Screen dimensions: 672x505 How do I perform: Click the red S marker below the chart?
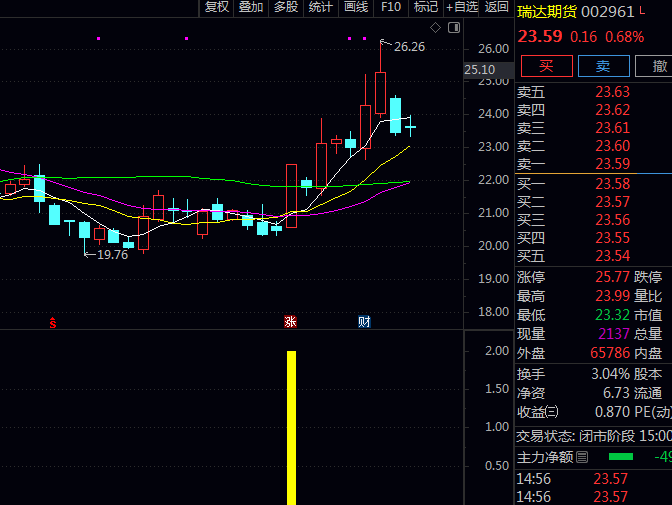tap(53, 323)
